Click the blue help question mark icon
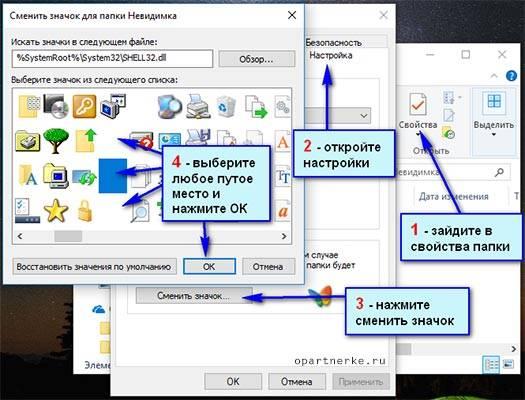 pyautogui.click(x=511, y=76)
